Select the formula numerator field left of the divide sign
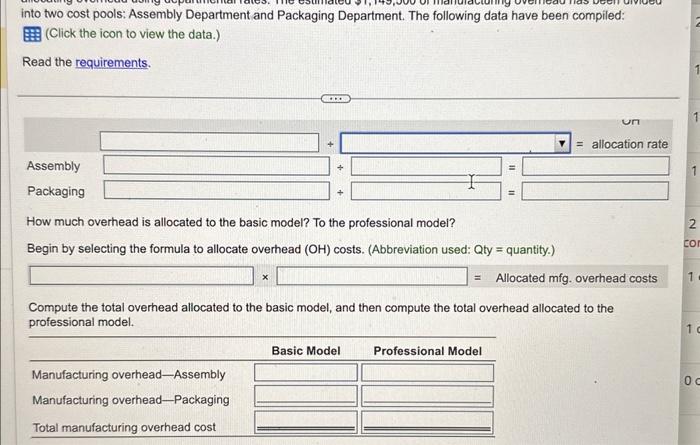 [209, 142]
